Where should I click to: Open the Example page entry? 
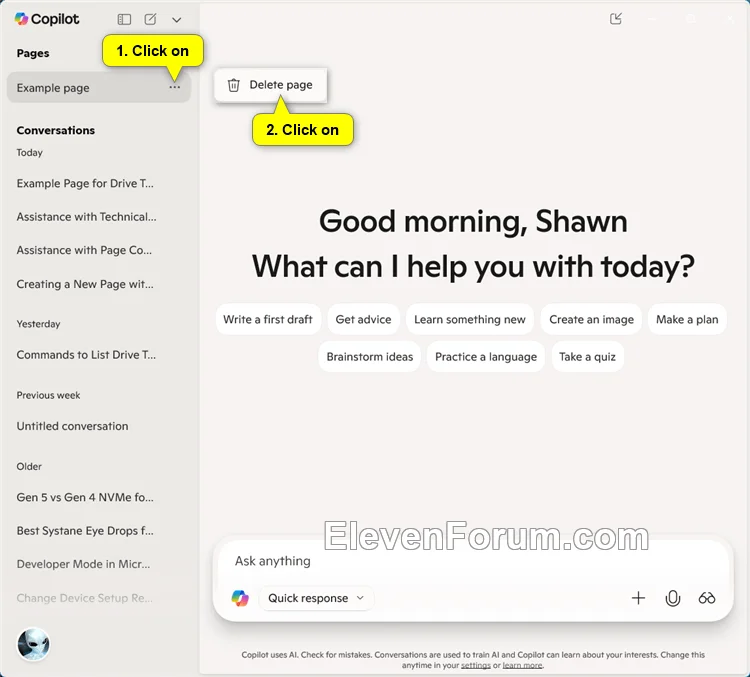tap(99, 88)
